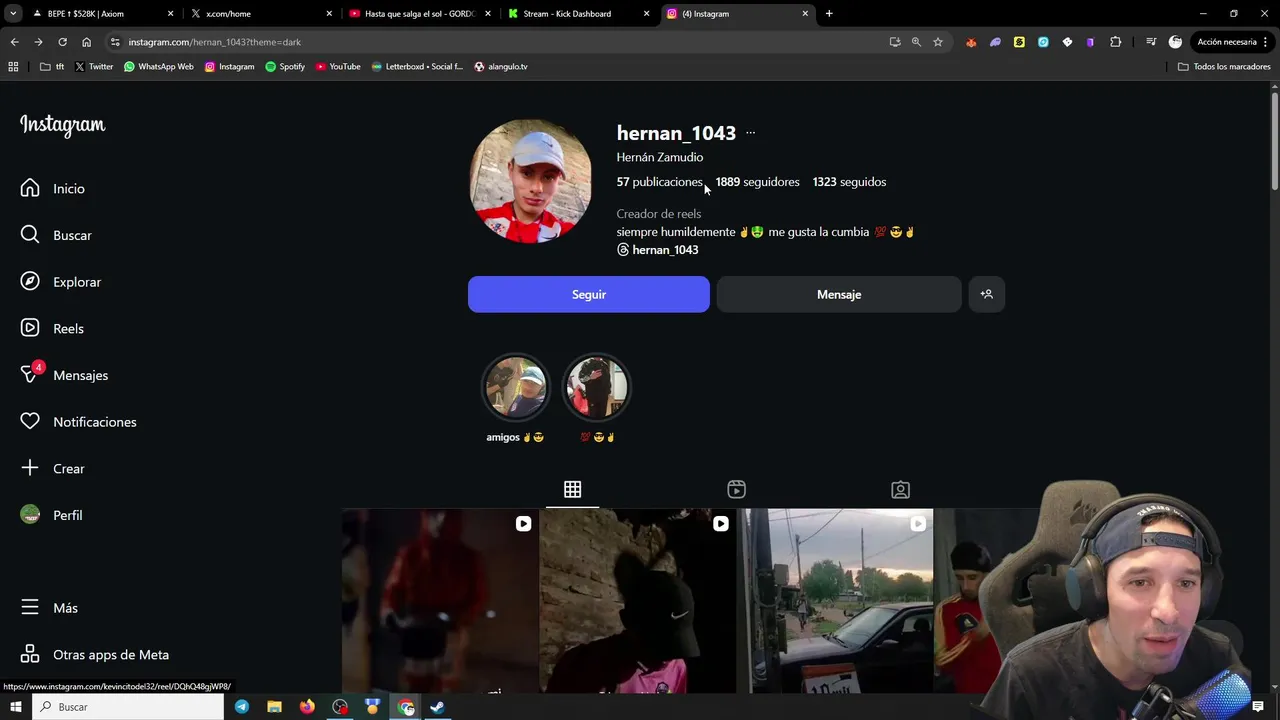Open media controls music icon
Image resolution: width=1280 pixels, height=720 pixels.
[x=1151, y=42]
